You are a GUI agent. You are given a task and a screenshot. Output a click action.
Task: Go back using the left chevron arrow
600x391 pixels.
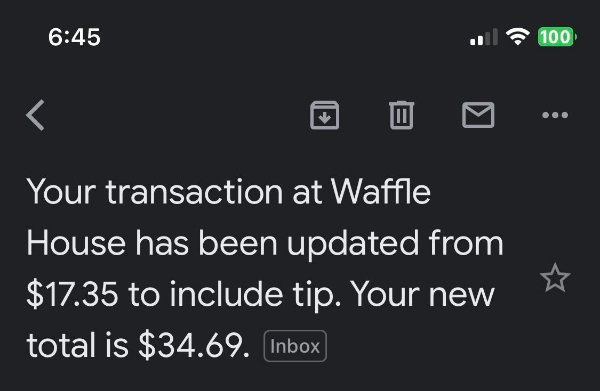[x=36, y=115]
